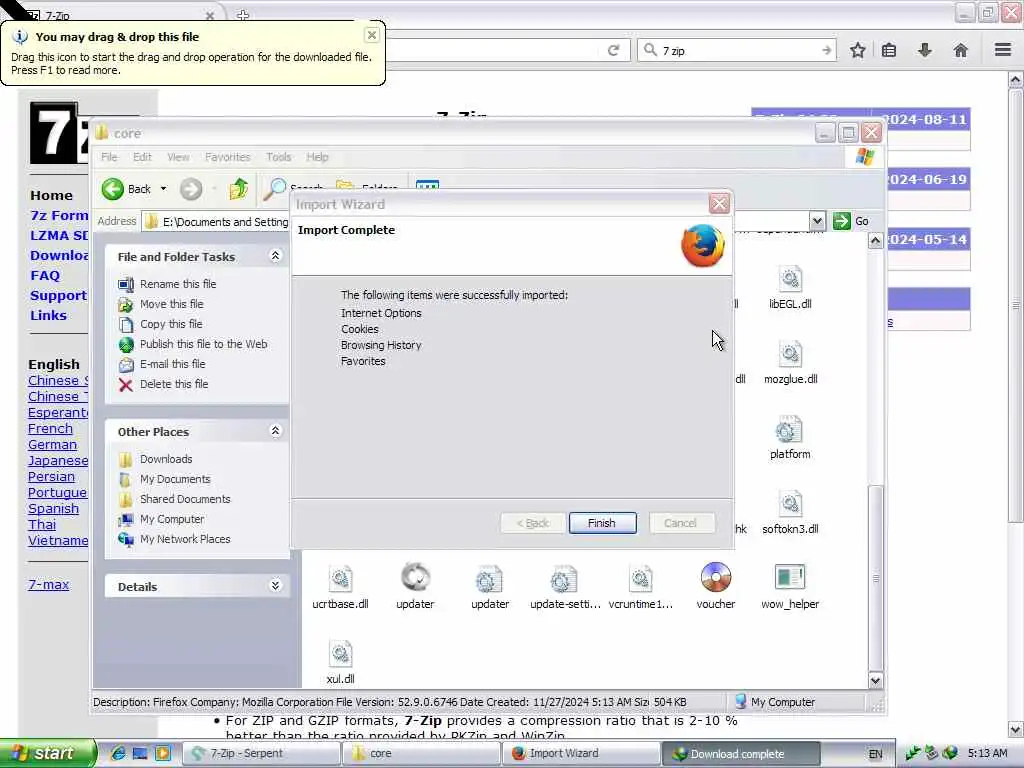Open the Favorites menu in core window
The image size is (1024, 768).
pyautogui.click(x=227, y=157)
